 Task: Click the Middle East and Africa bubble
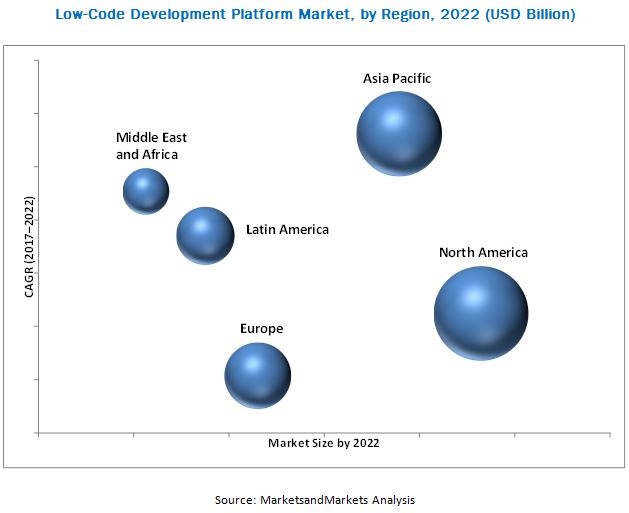click(146, 191)
